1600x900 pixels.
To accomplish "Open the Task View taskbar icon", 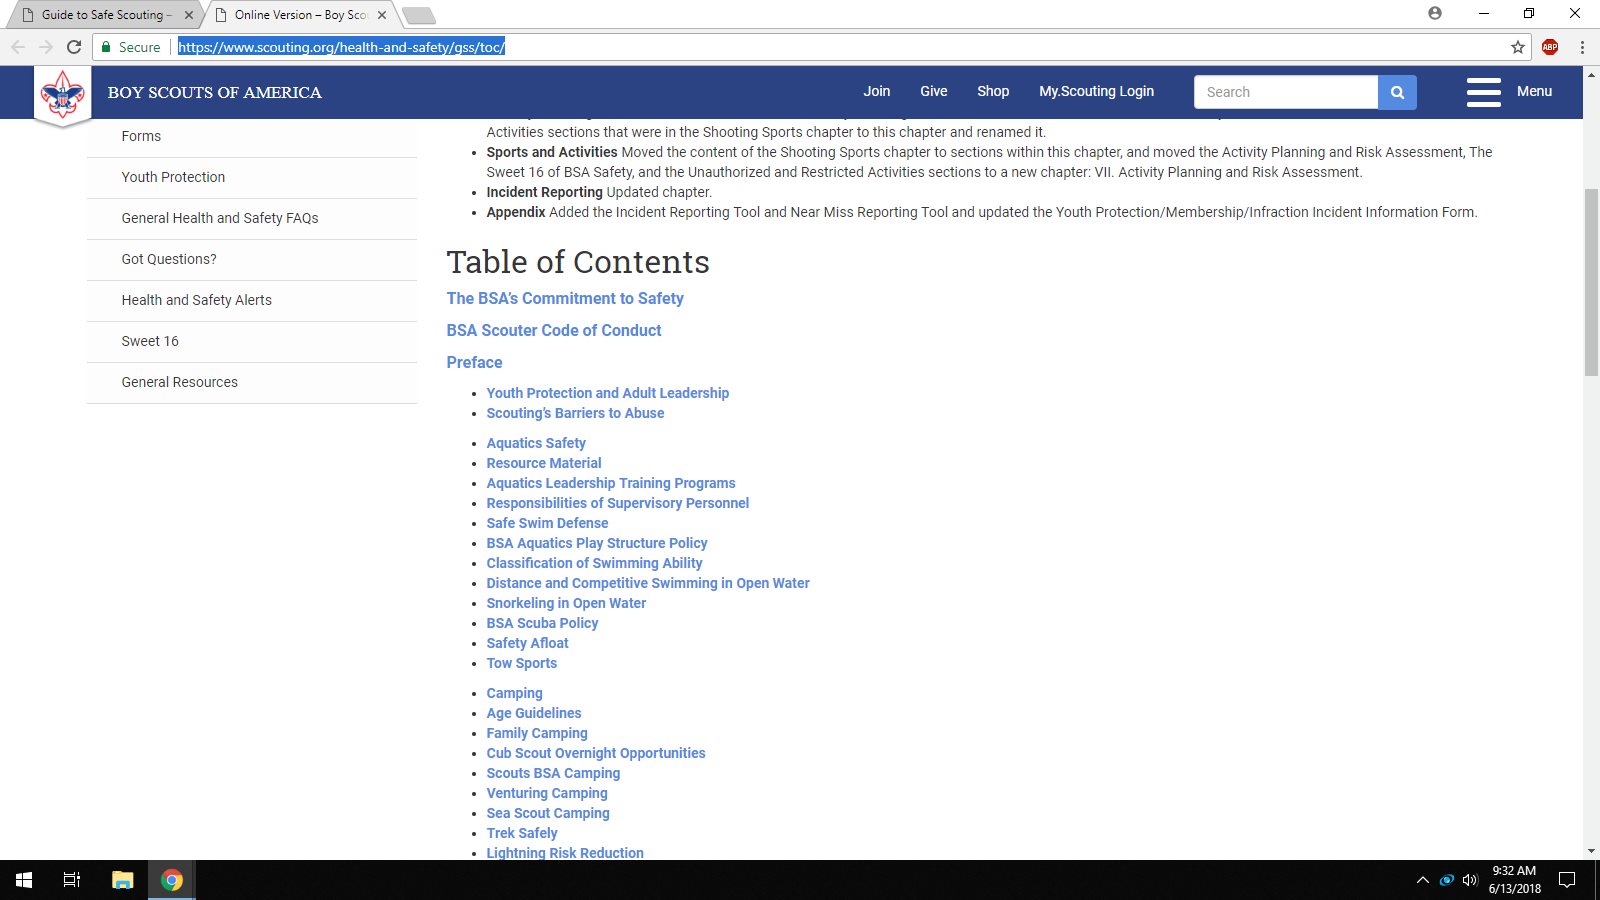I will click(72, 880).
